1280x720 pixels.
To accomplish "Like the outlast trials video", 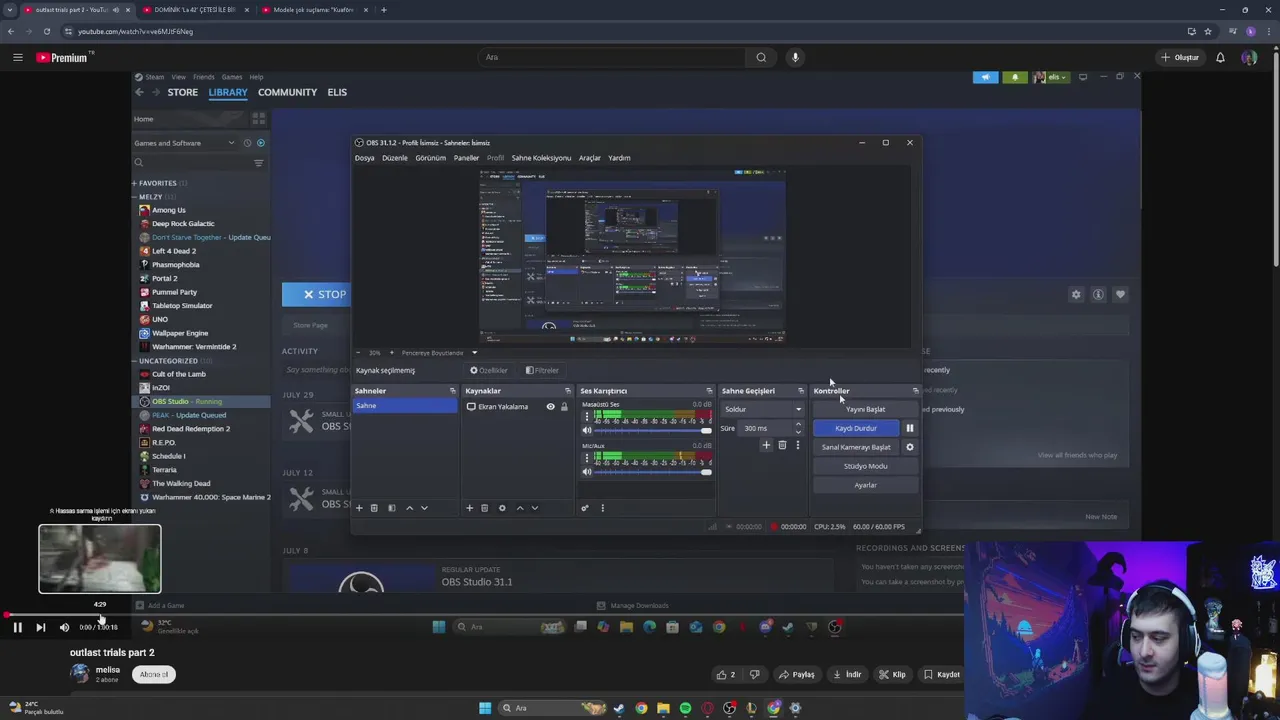I will pyautogui.click(x=726, y=674).
